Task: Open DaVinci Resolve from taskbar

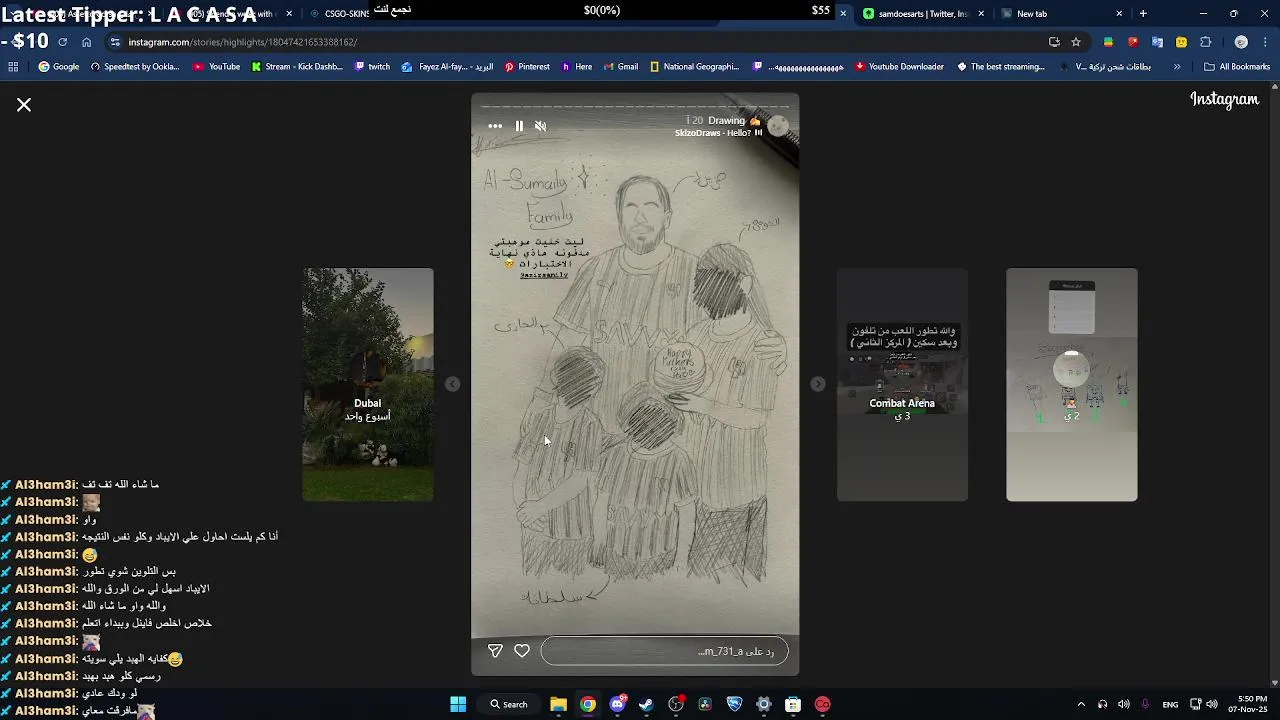Action: click(x=705, y=704)
